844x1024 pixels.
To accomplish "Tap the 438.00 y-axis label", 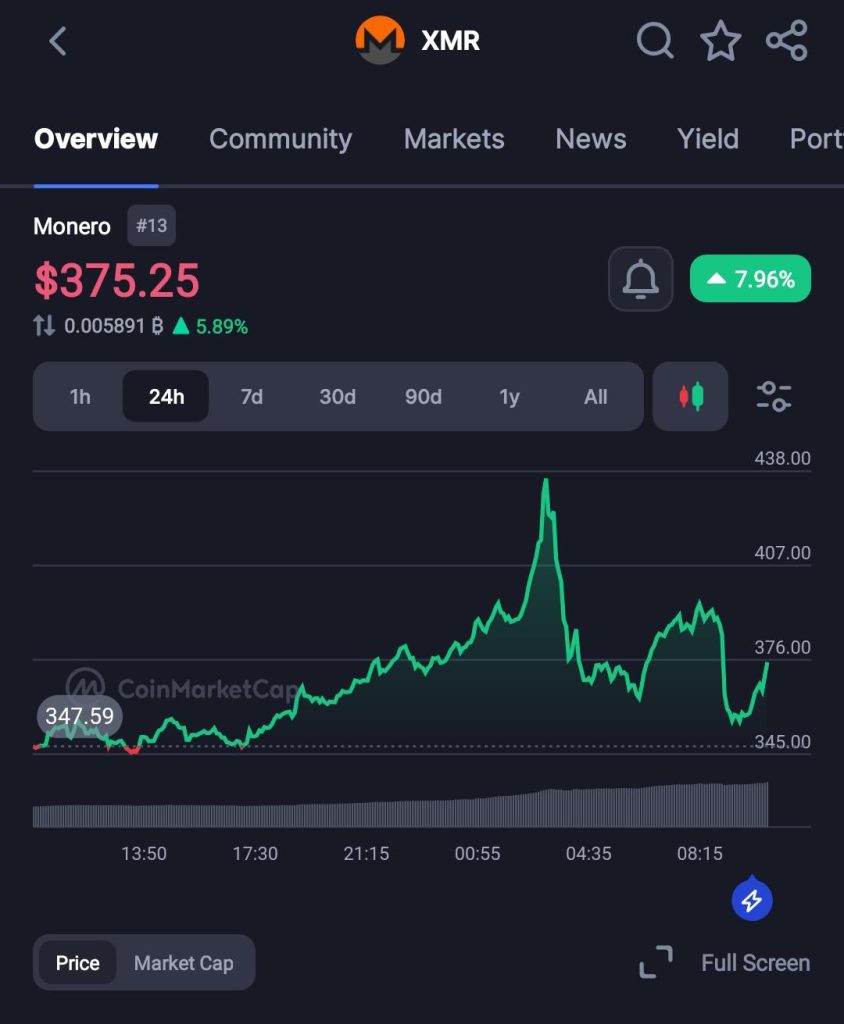I will (782, 458).
